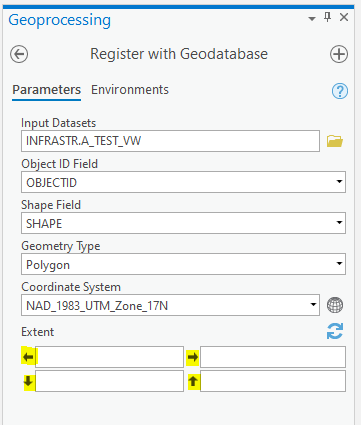
Task: Click the right extent input box
Action: click(273, 357)
